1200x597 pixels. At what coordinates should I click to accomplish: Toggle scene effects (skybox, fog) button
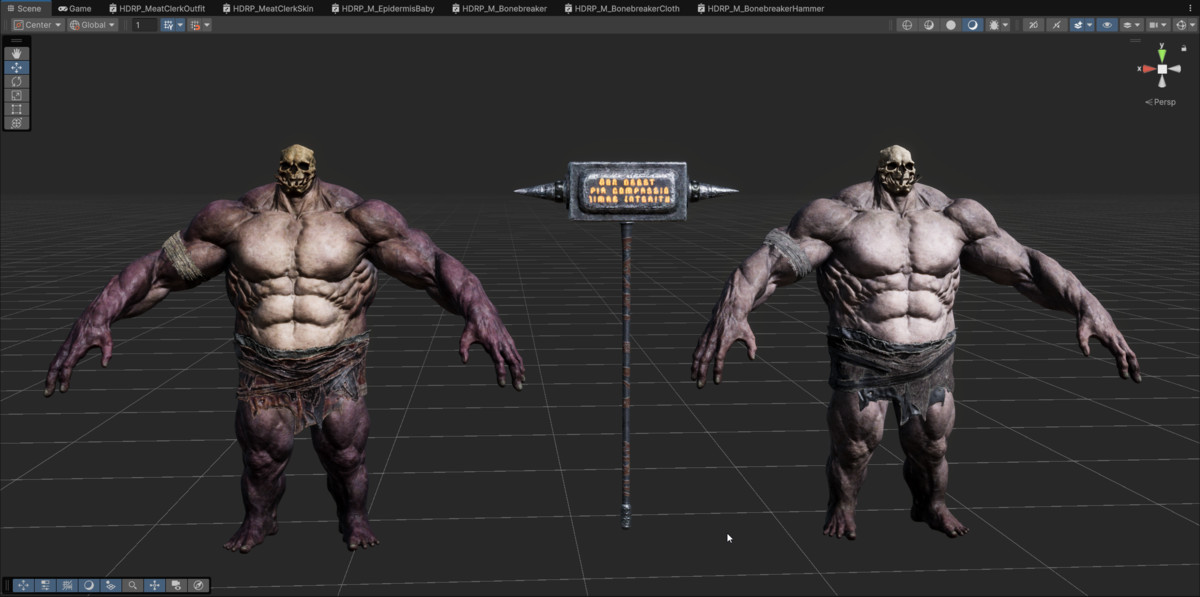(1077, 25)
